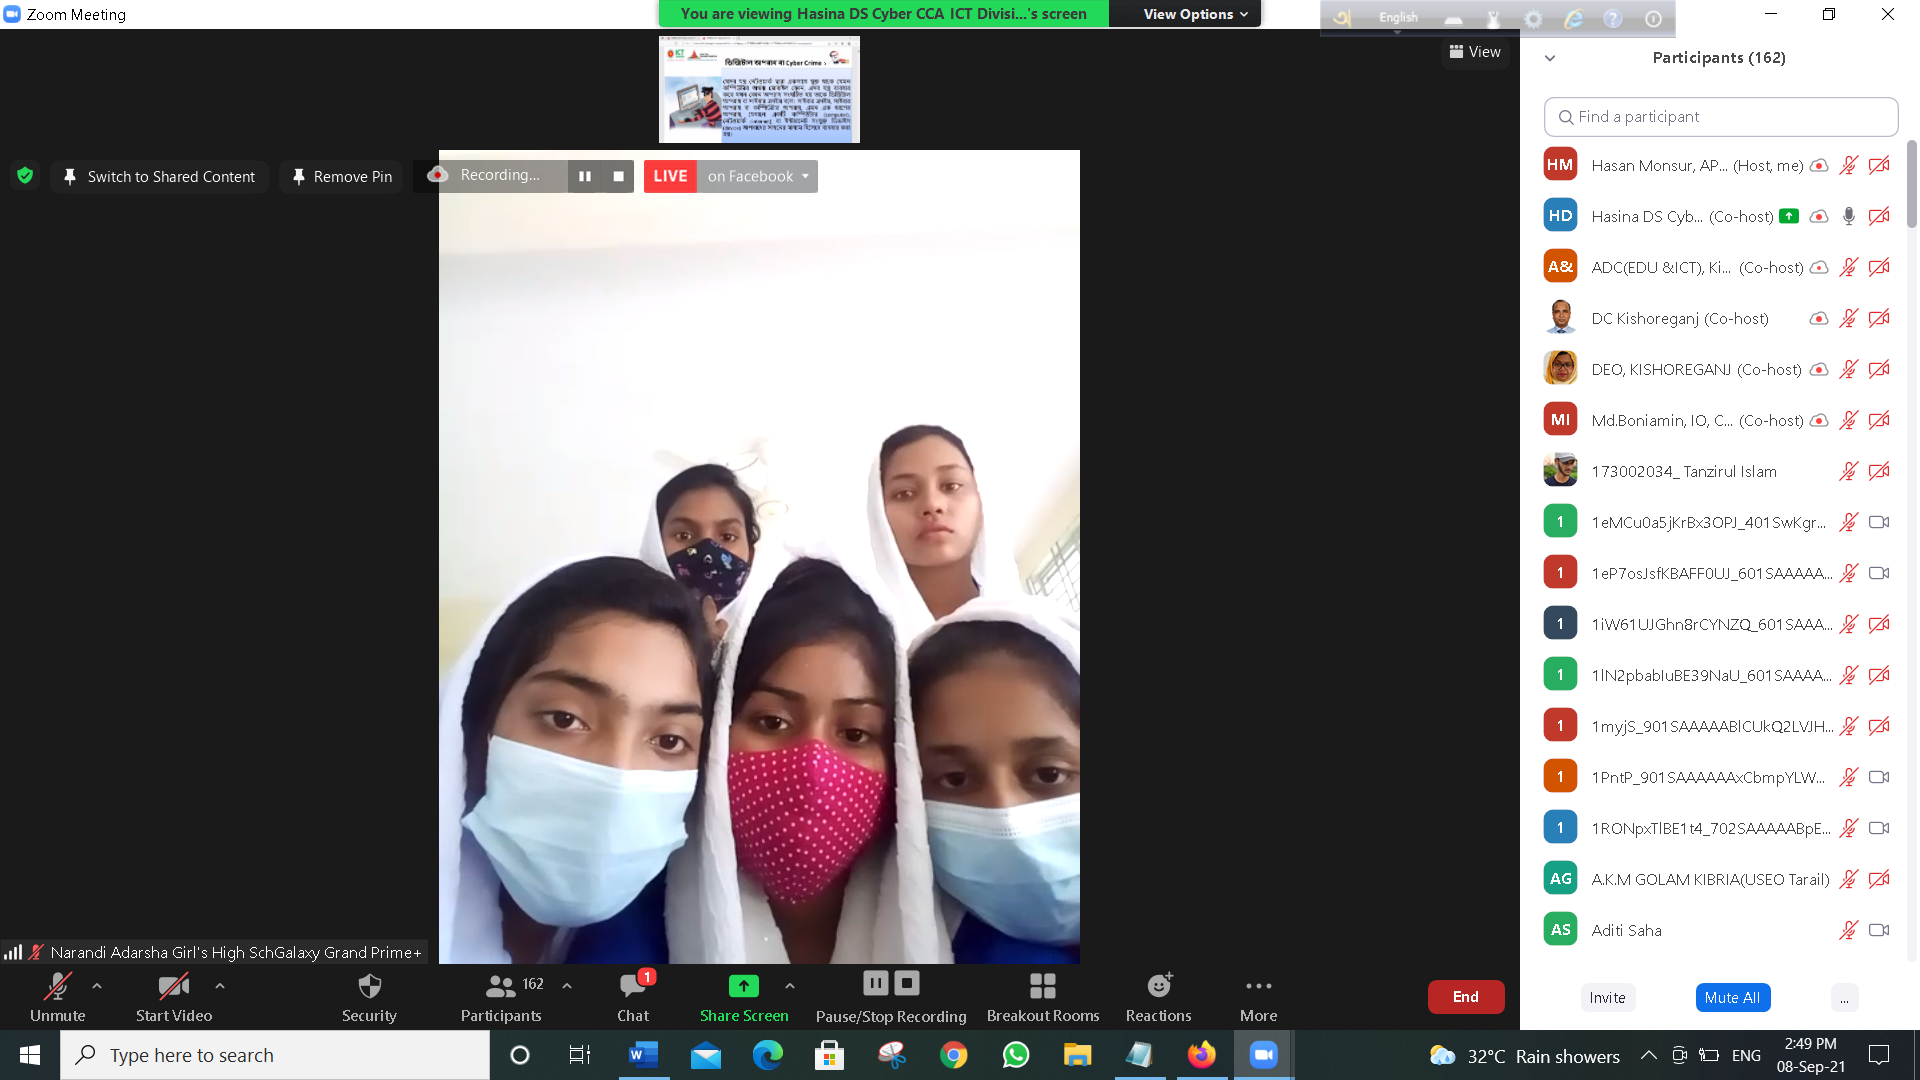
Task: Select Md.Boniamin, IO co-host row
Action: coord(1715,420)
